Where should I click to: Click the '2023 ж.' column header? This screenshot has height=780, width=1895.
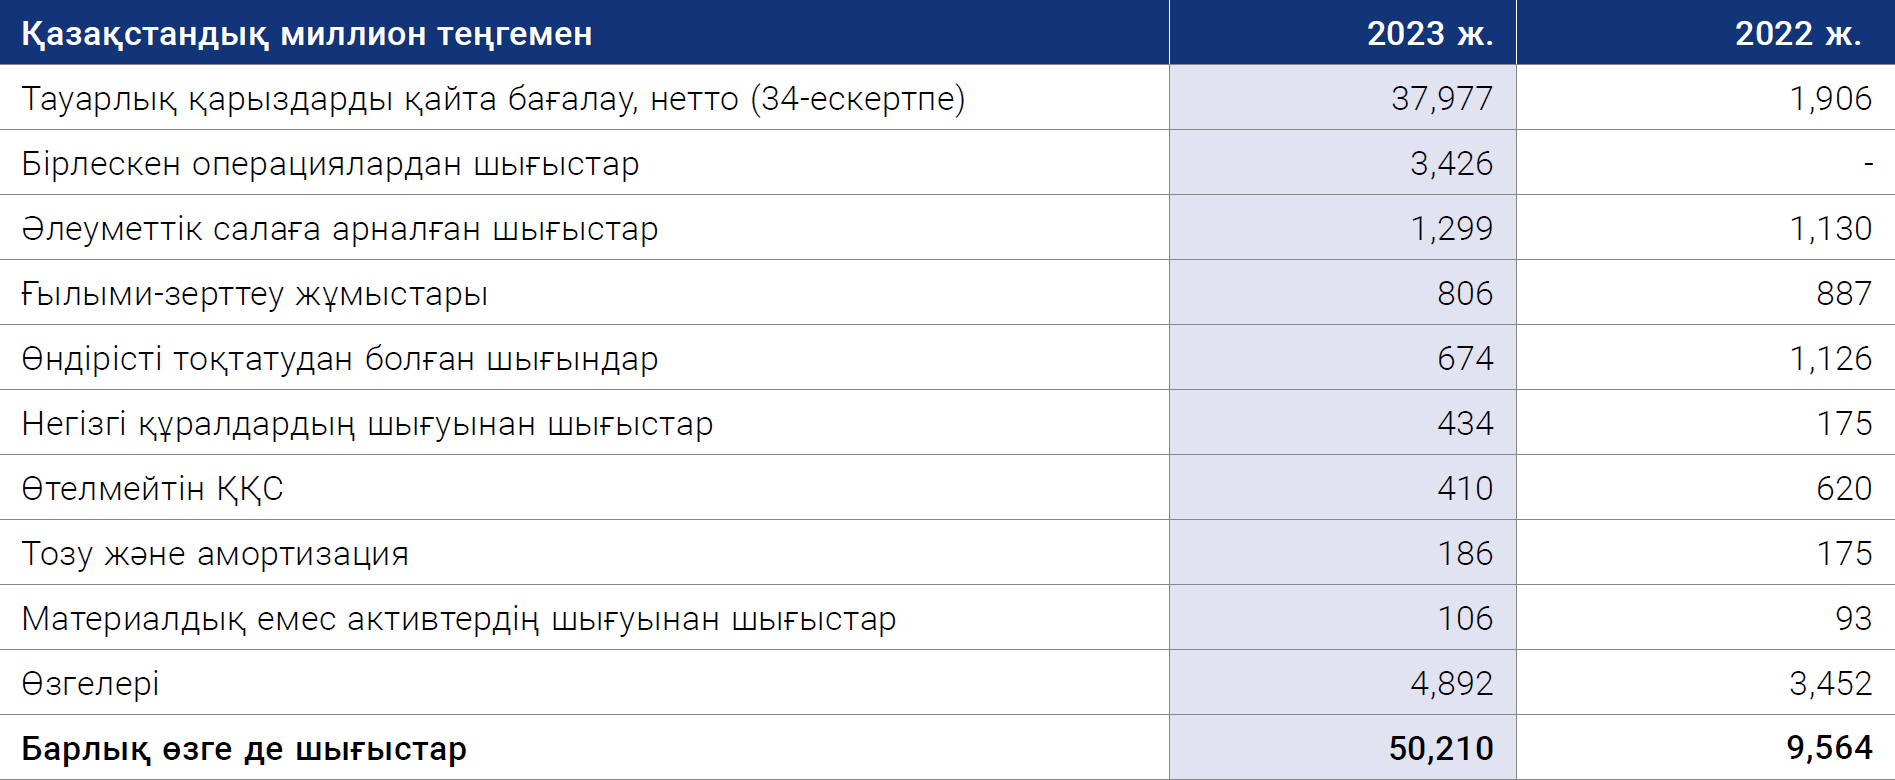[1430, 34]
